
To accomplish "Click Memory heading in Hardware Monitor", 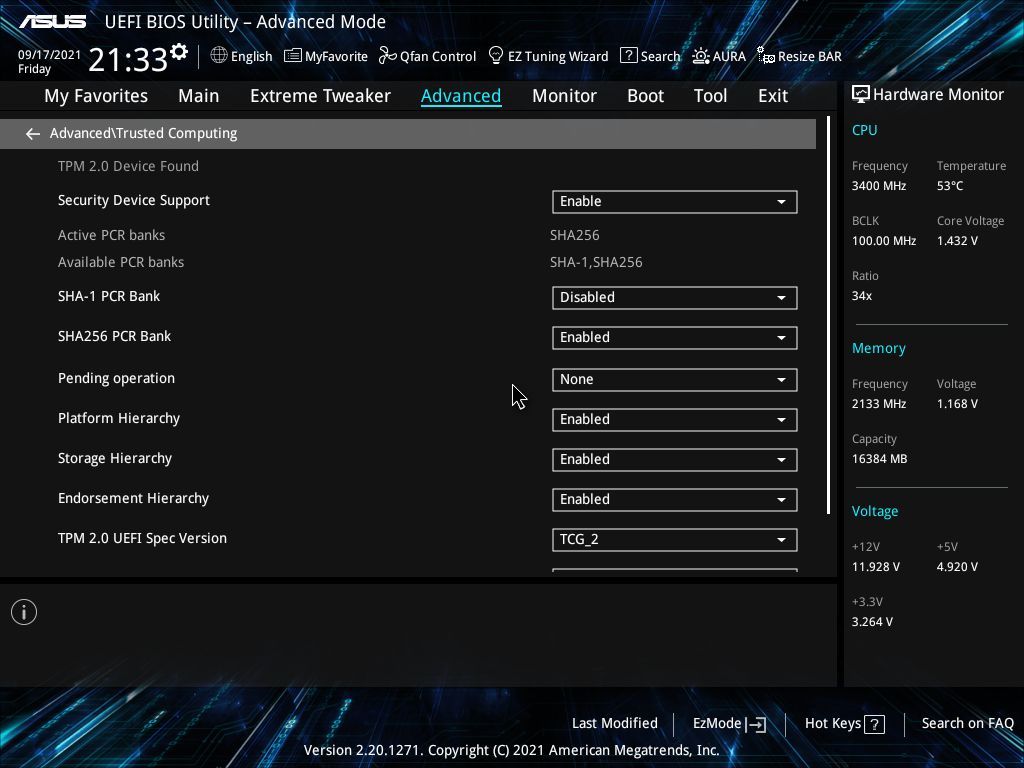I will coord(878,348).
